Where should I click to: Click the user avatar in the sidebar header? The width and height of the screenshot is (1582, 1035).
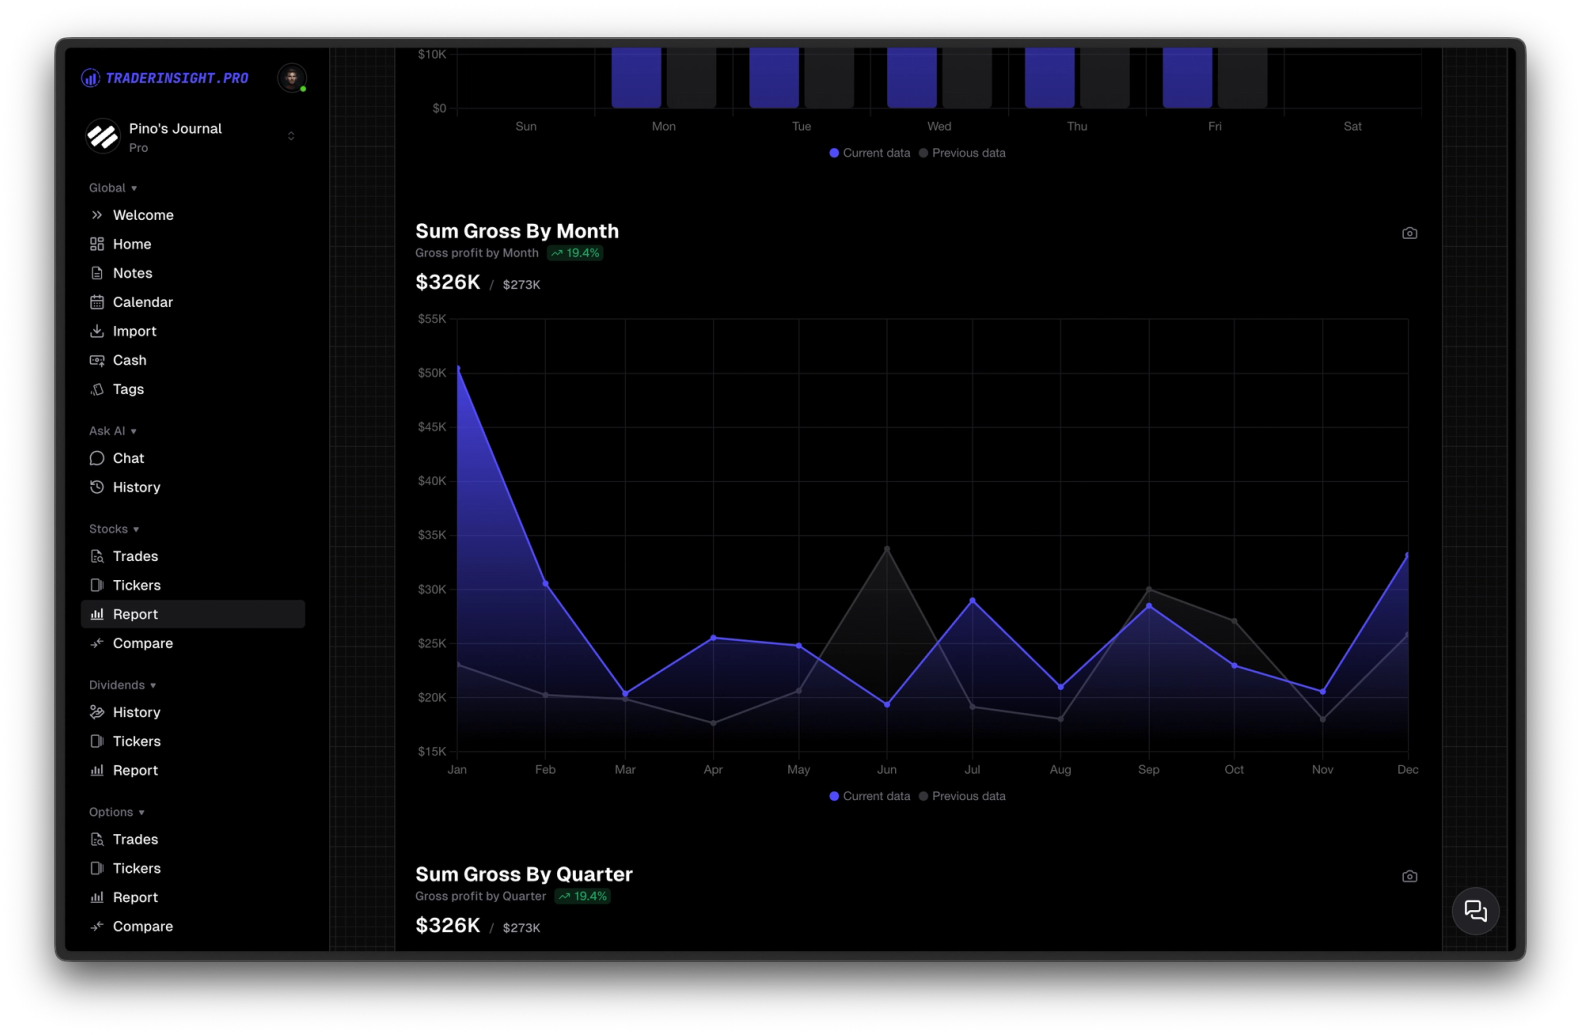click(292, 78)
